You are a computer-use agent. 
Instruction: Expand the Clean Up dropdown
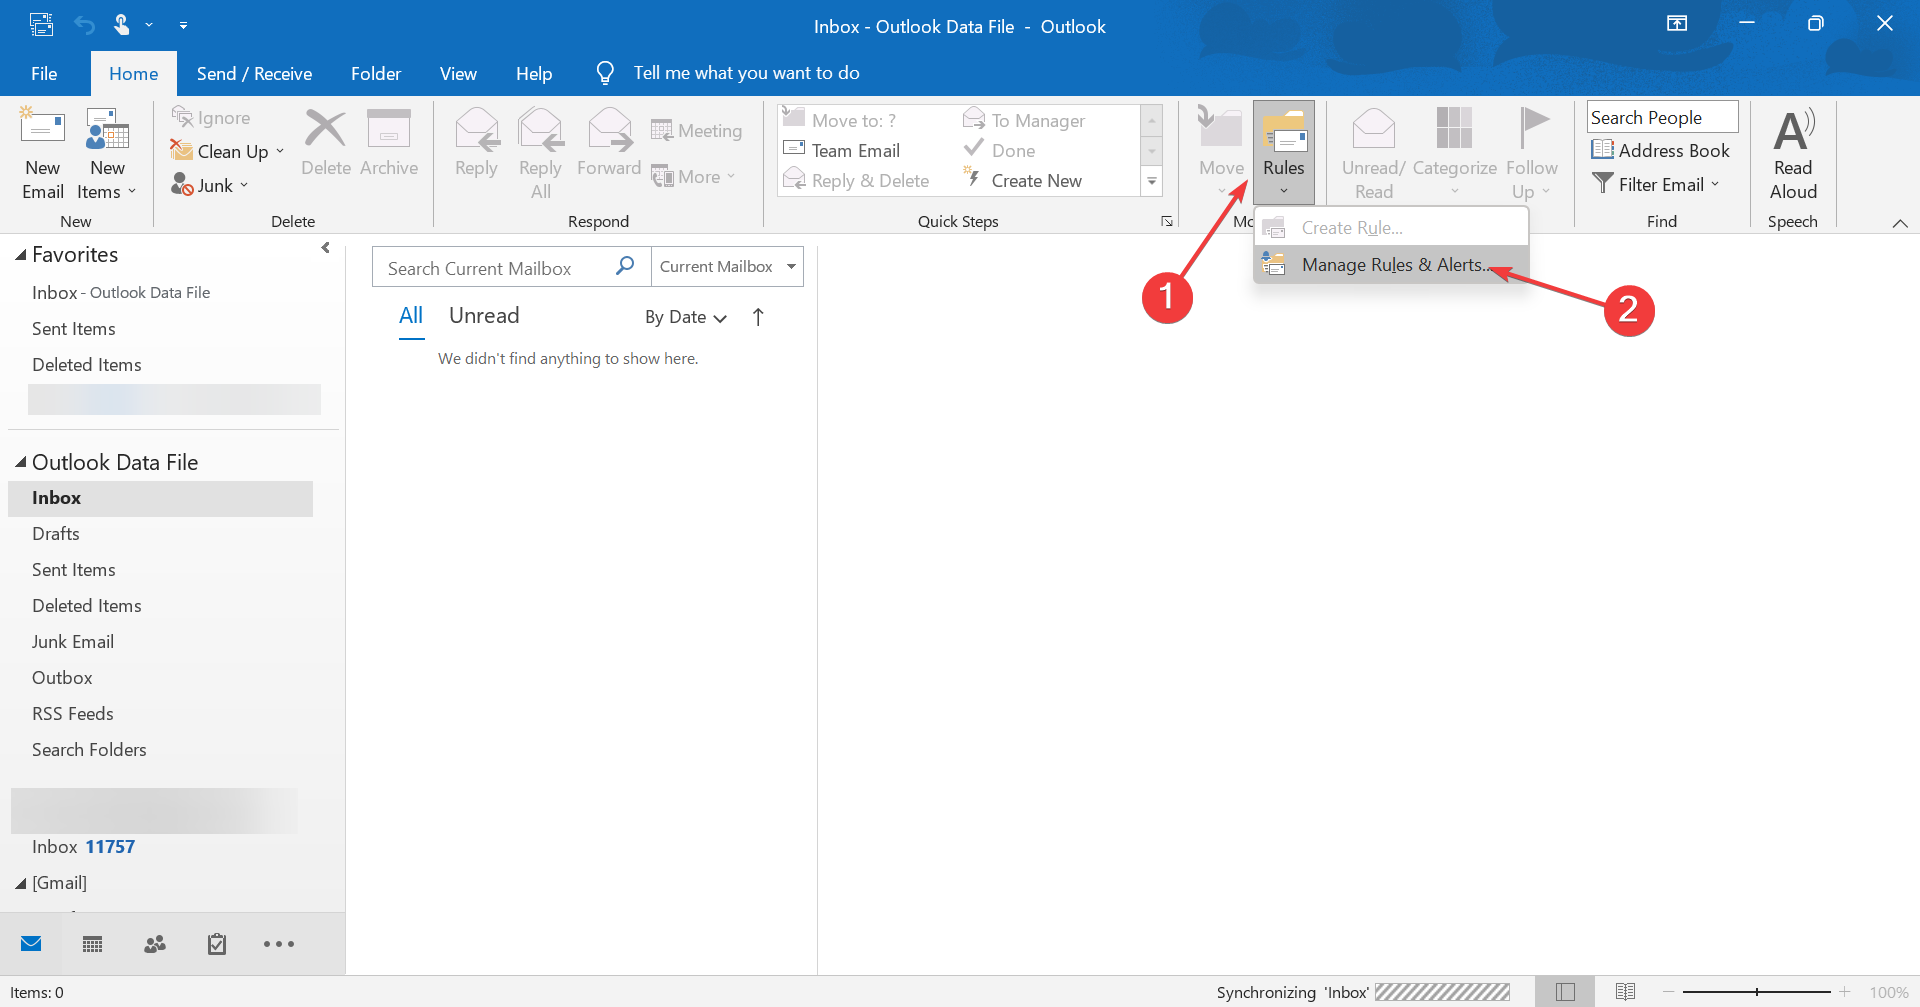click(281, 151)
